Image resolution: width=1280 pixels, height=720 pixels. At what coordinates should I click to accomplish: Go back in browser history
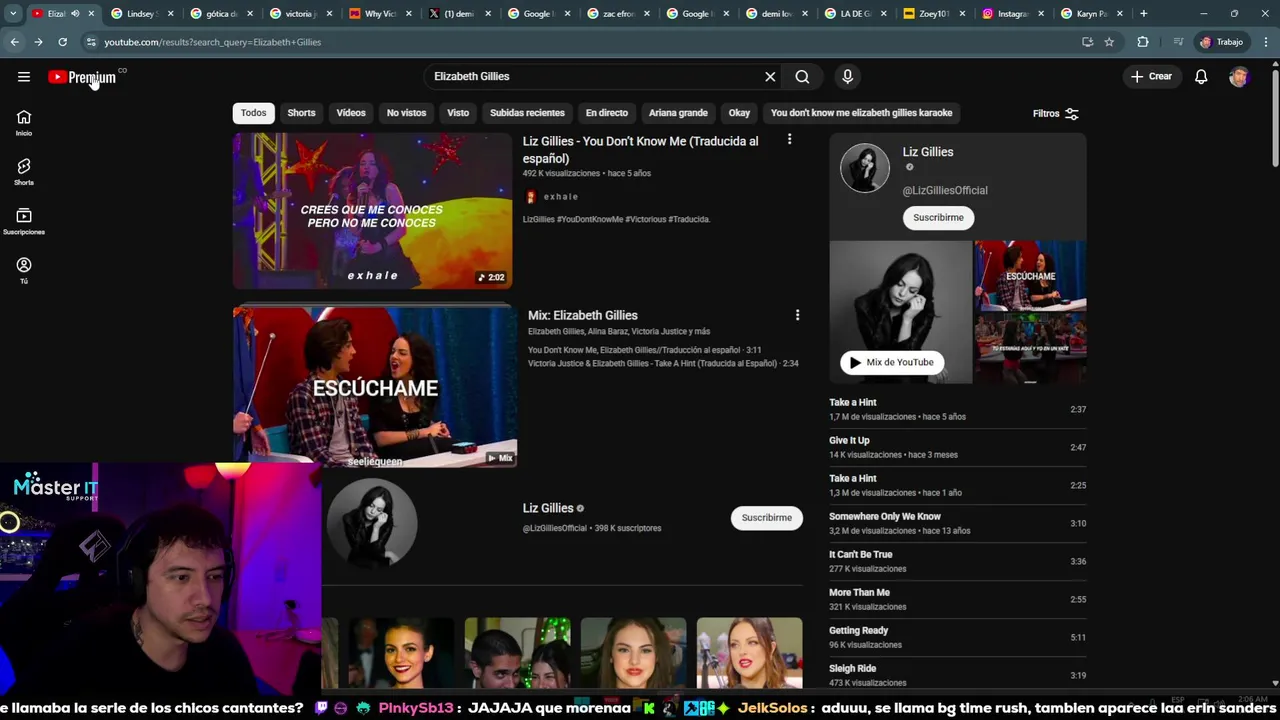pos(14,42)
